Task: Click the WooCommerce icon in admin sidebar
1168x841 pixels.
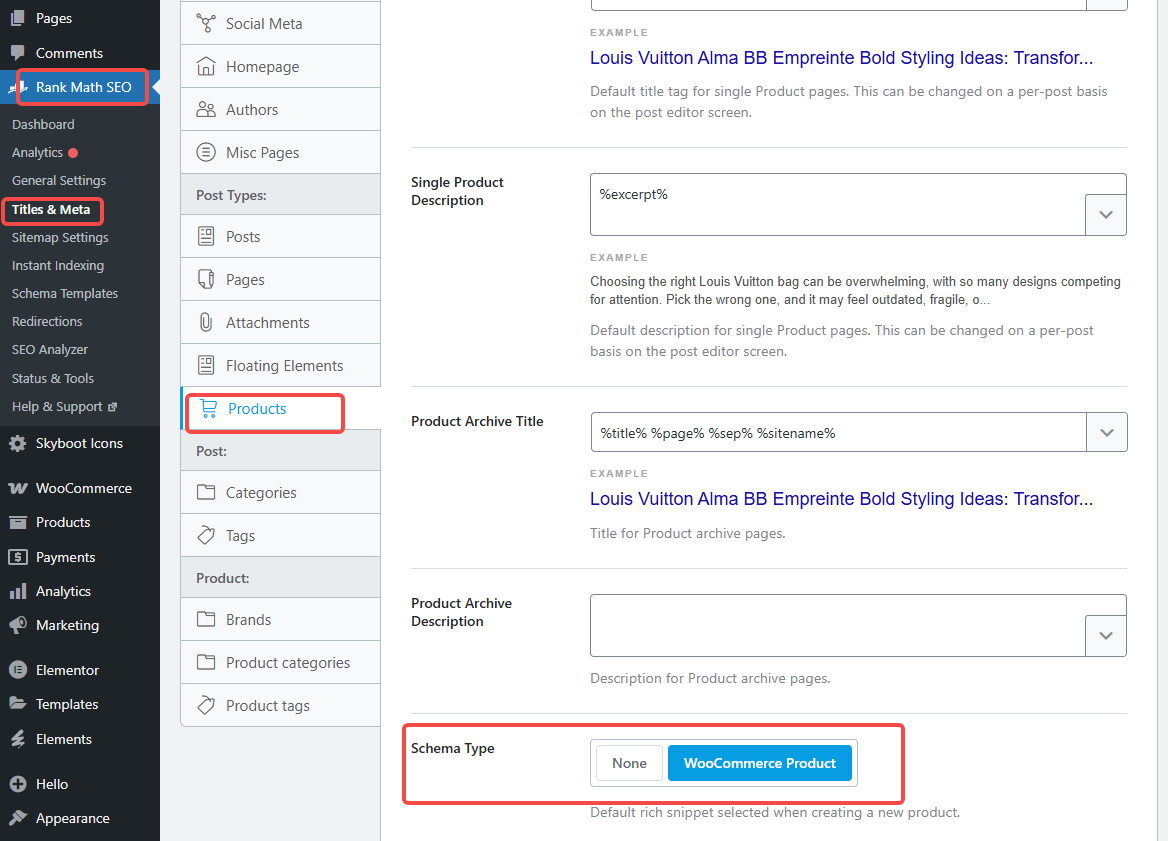Action: [x=18, y=488]
